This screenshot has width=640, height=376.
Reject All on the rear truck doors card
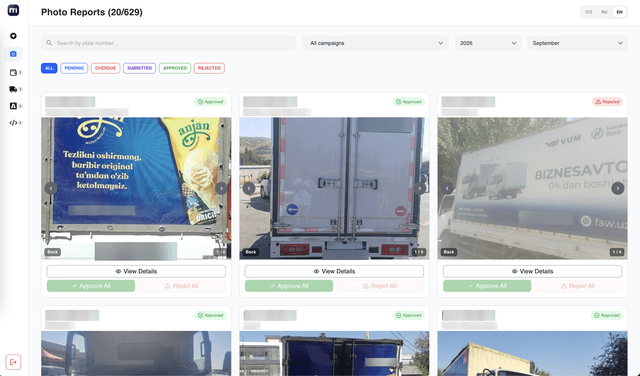click(x=379, y=286)
